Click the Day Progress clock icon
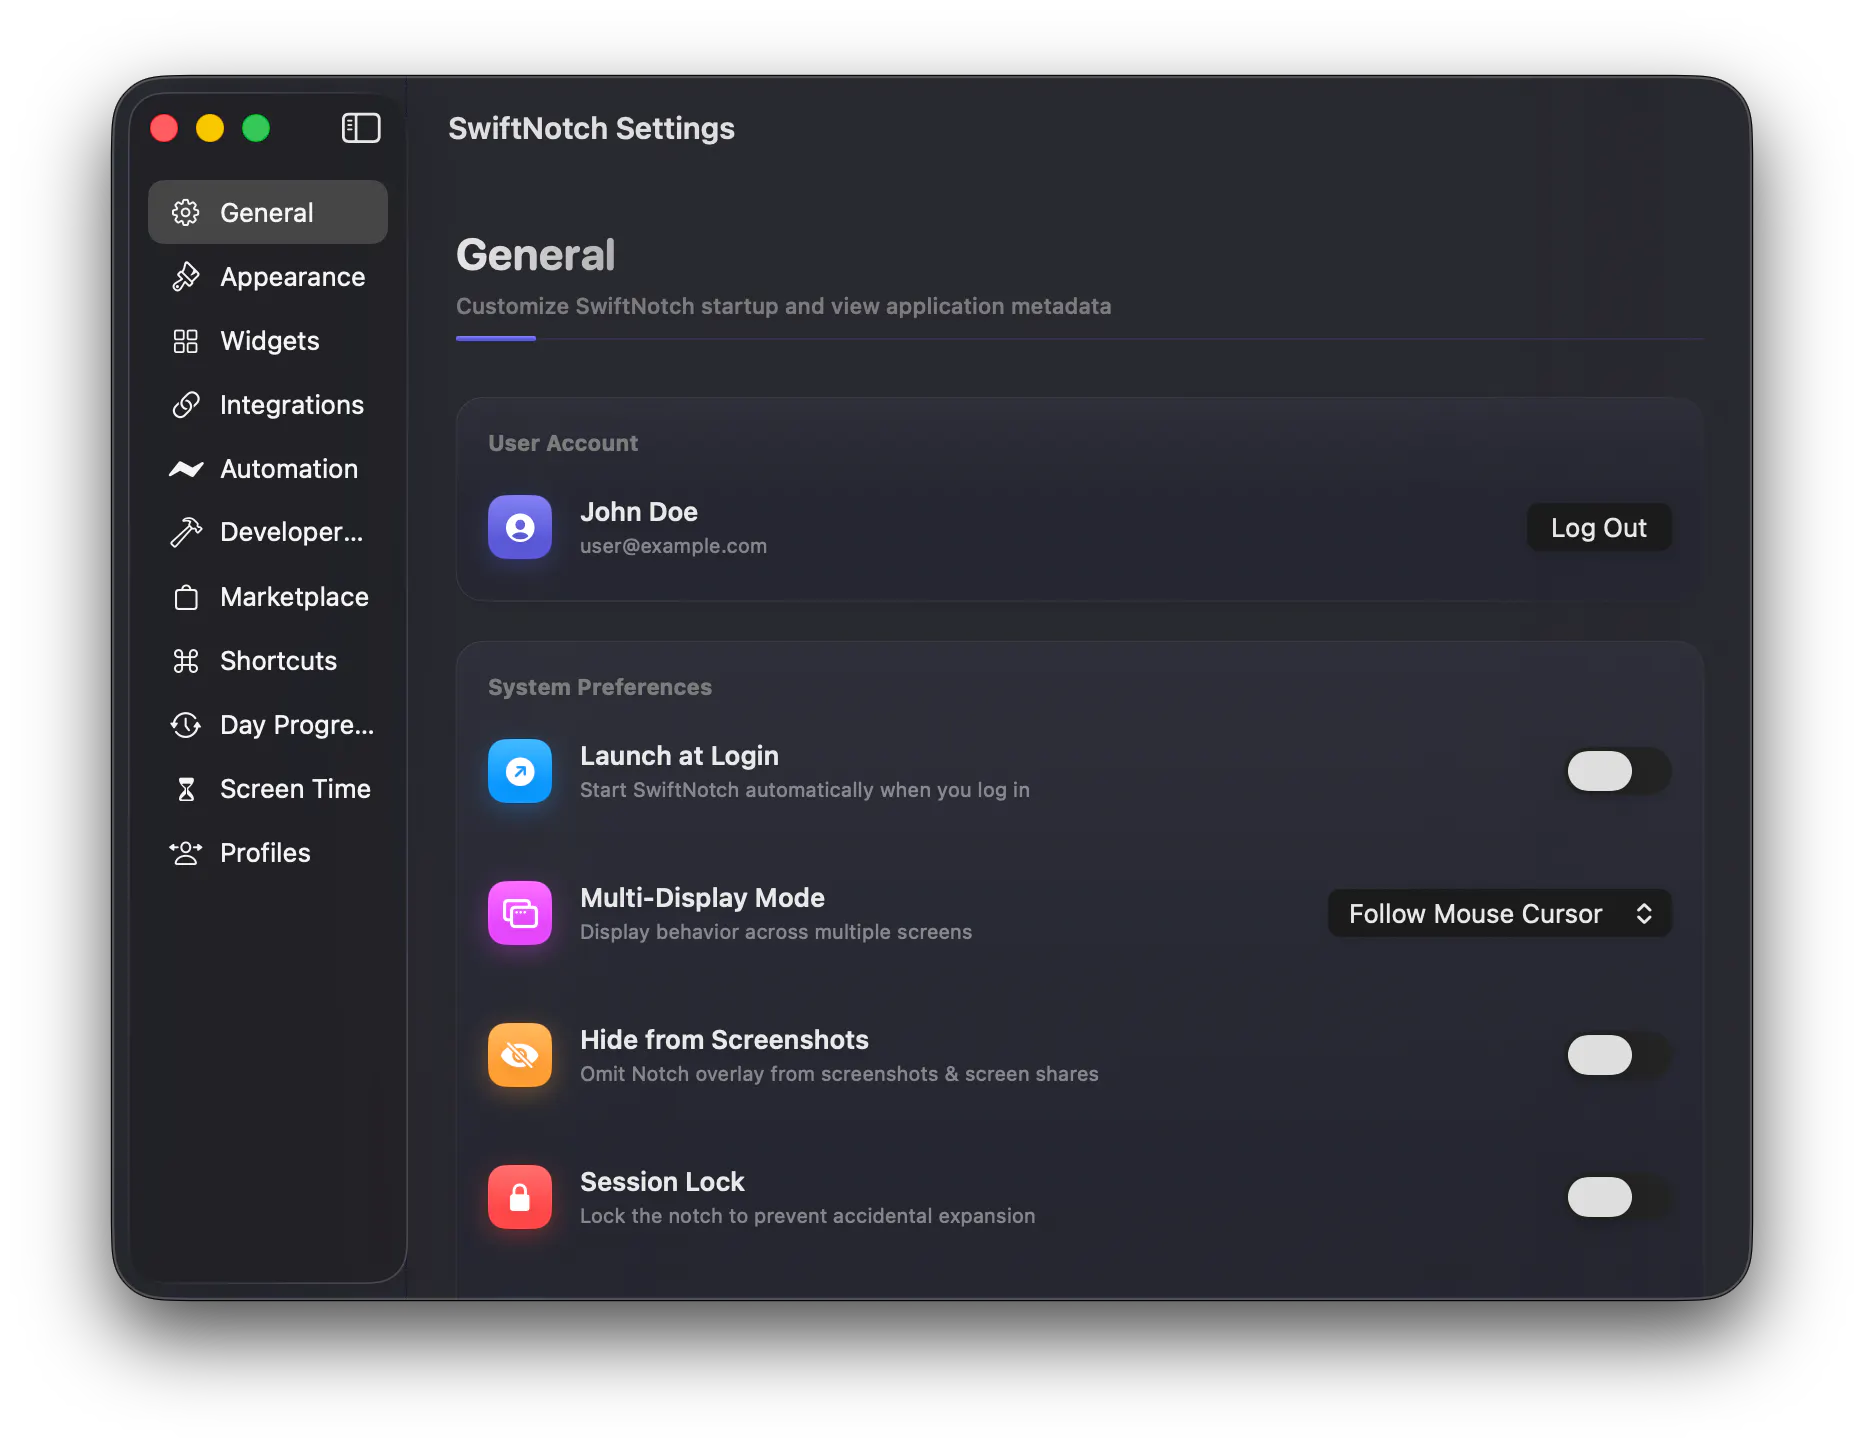Viewport: 1864px width, 1448px height. click(x=186, y=725)
